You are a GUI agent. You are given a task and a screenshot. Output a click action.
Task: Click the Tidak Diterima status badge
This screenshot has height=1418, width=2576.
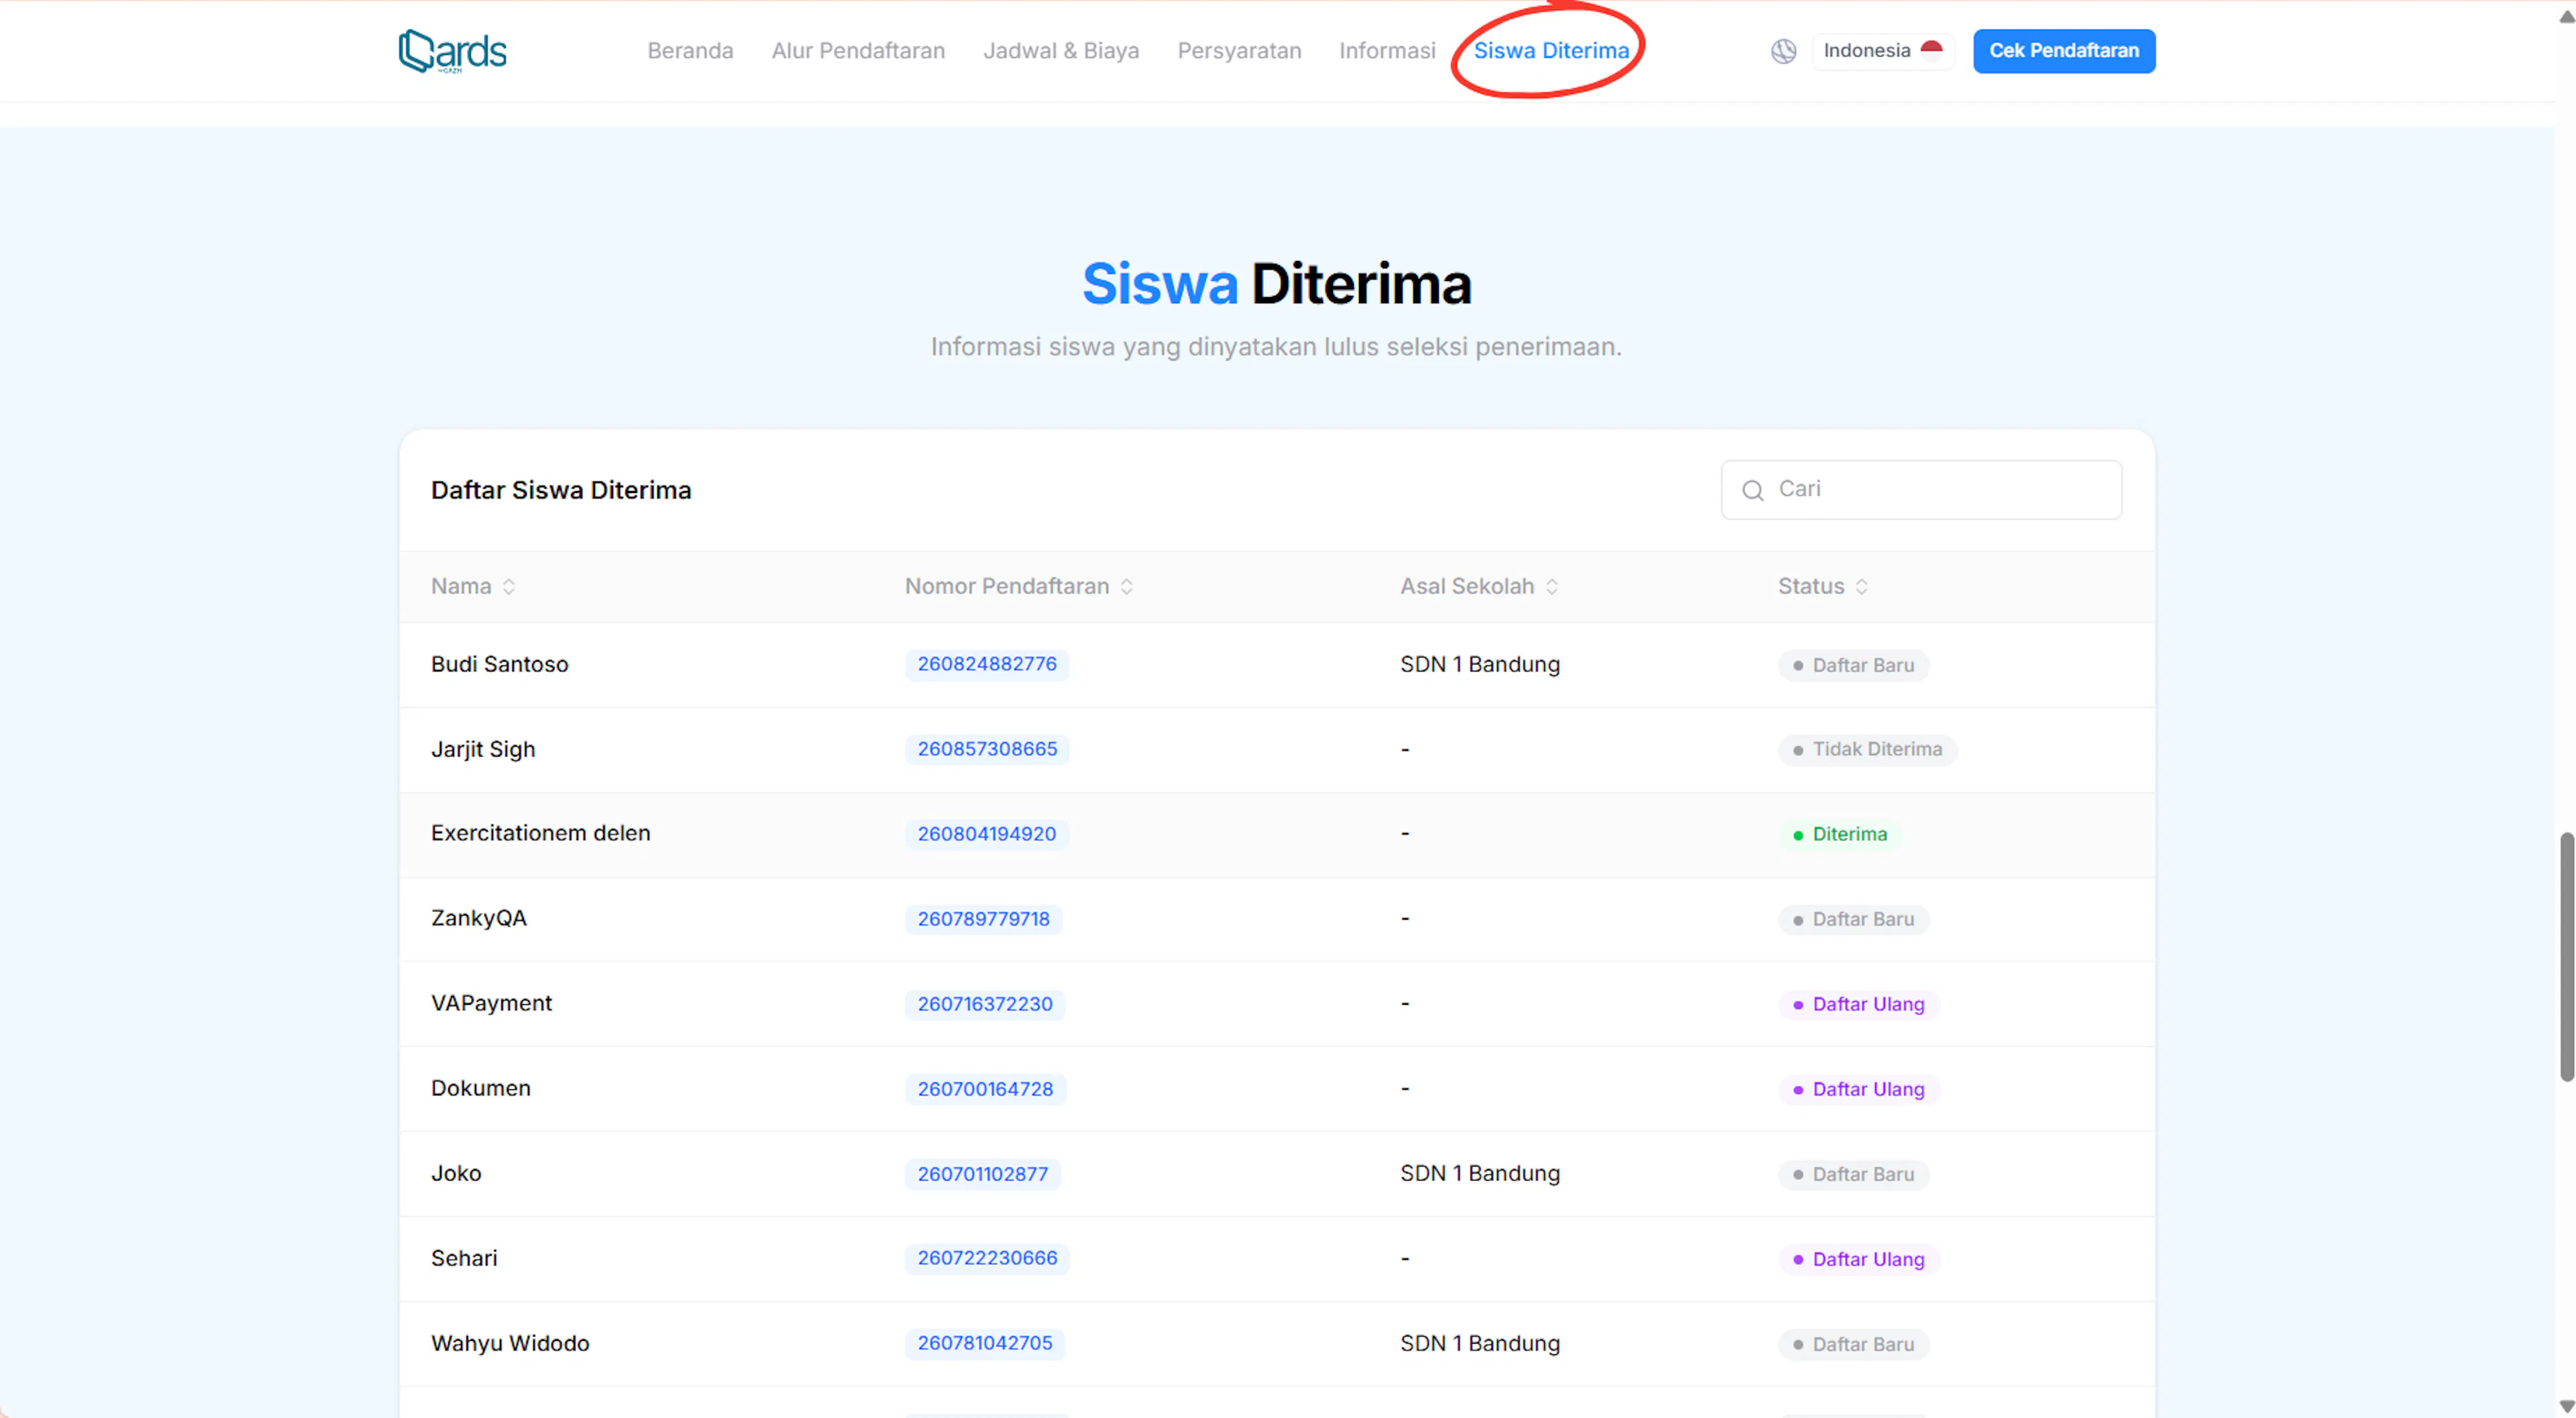(1867, 750)
